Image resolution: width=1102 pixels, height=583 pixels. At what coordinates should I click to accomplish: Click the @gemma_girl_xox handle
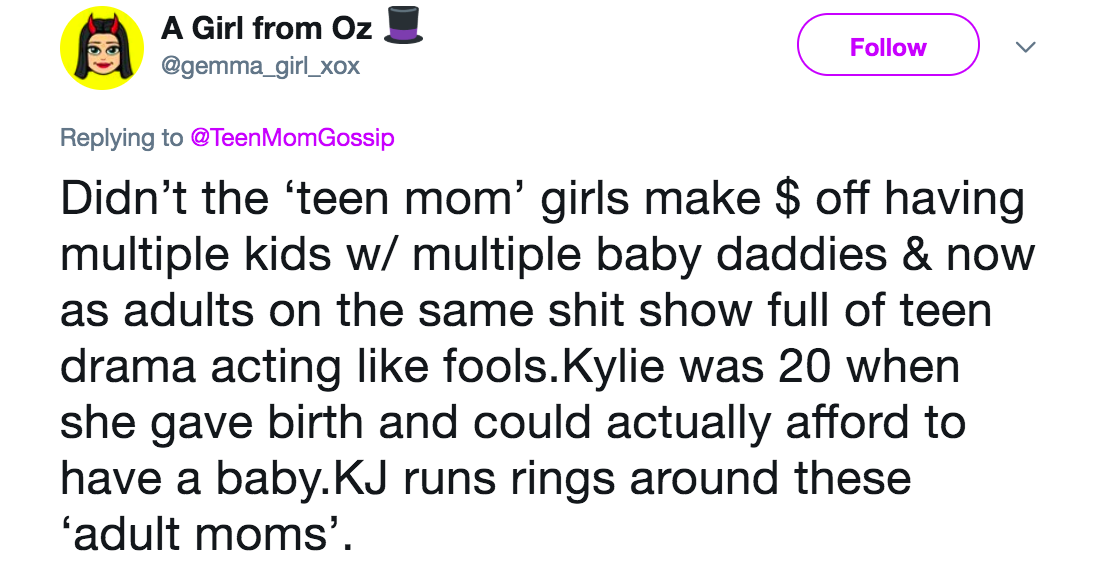[x=260, y=67]
